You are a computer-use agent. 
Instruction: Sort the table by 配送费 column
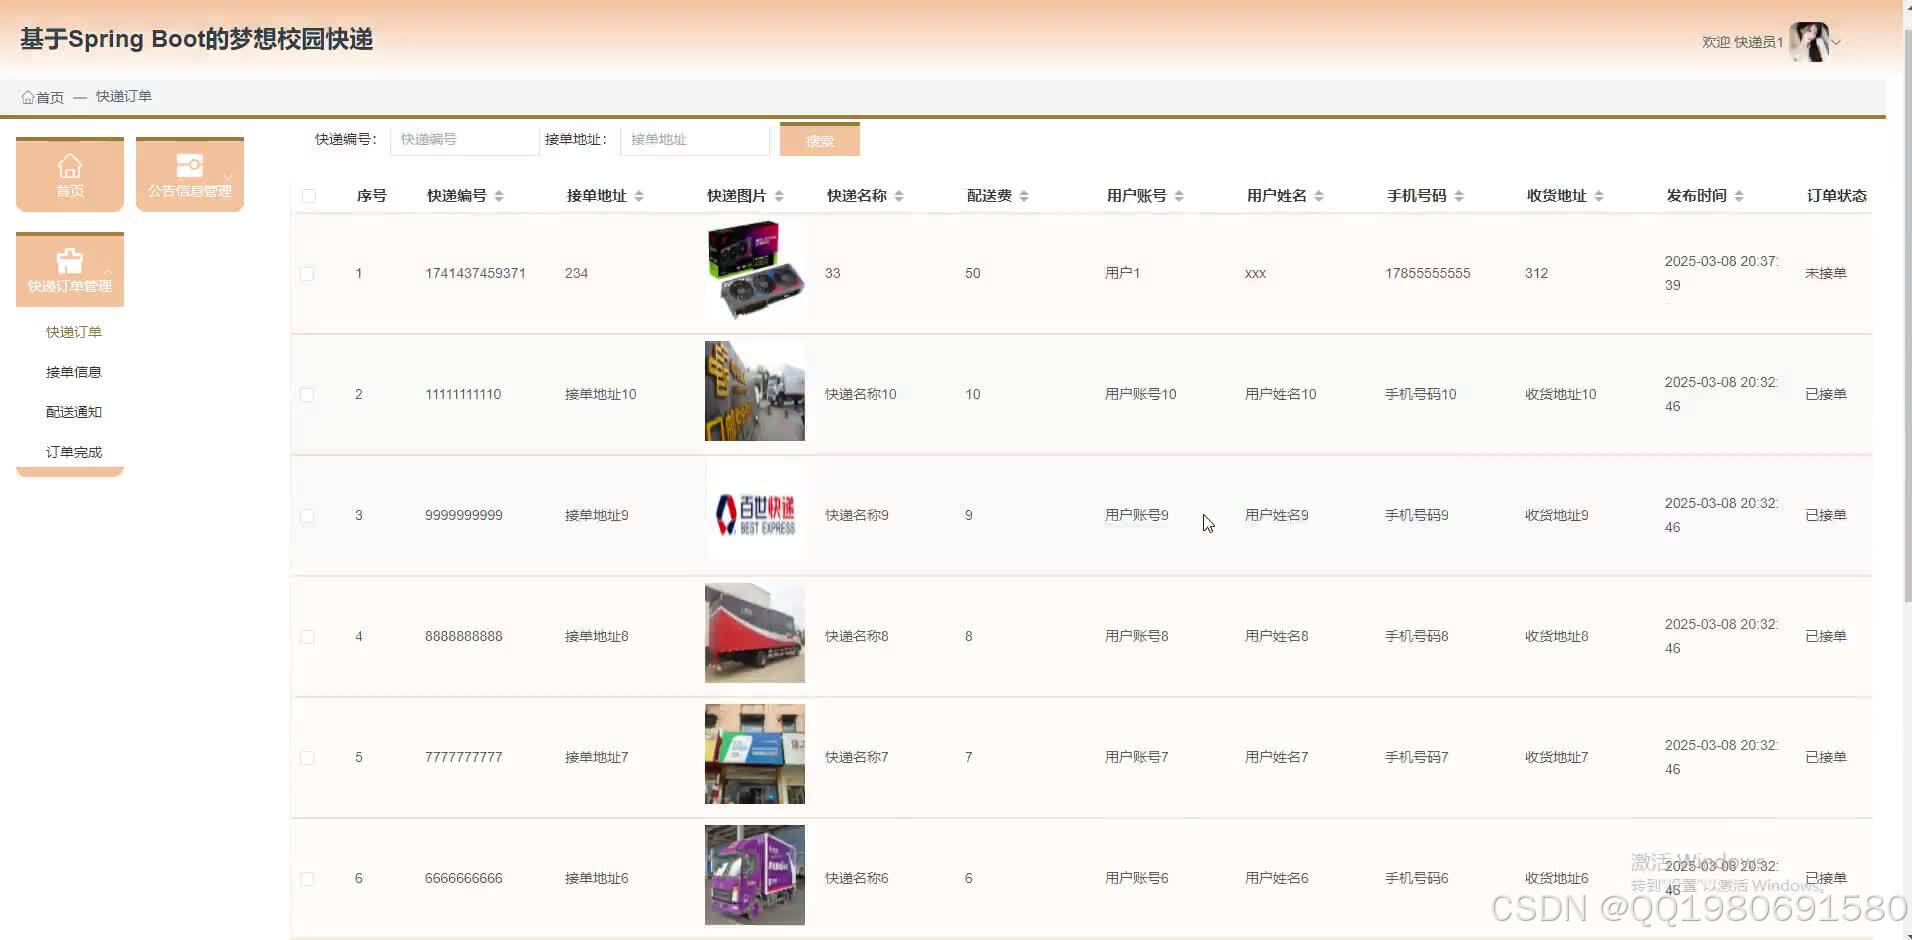tap(1026, 195)
